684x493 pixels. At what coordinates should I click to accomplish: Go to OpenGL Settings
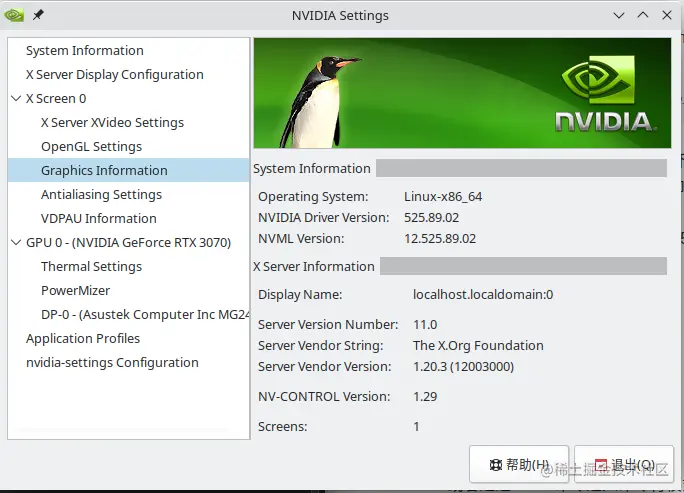pos(92,147)
